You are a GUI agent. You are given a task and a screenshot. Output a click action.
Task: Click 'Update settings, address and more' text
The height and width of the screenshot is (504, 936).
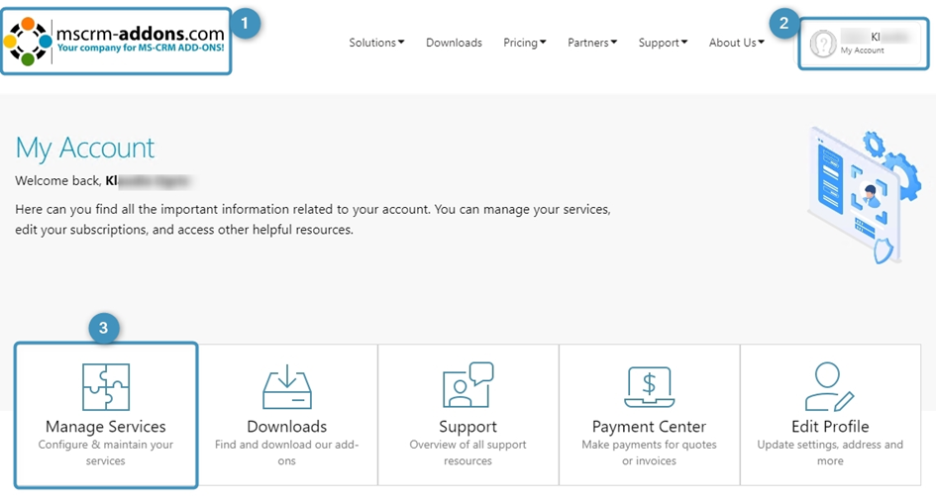830,453
